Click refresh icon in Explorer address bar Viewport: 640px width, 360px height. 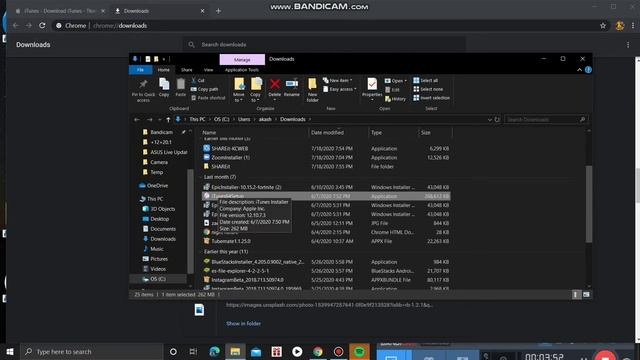tap(497, 120)
